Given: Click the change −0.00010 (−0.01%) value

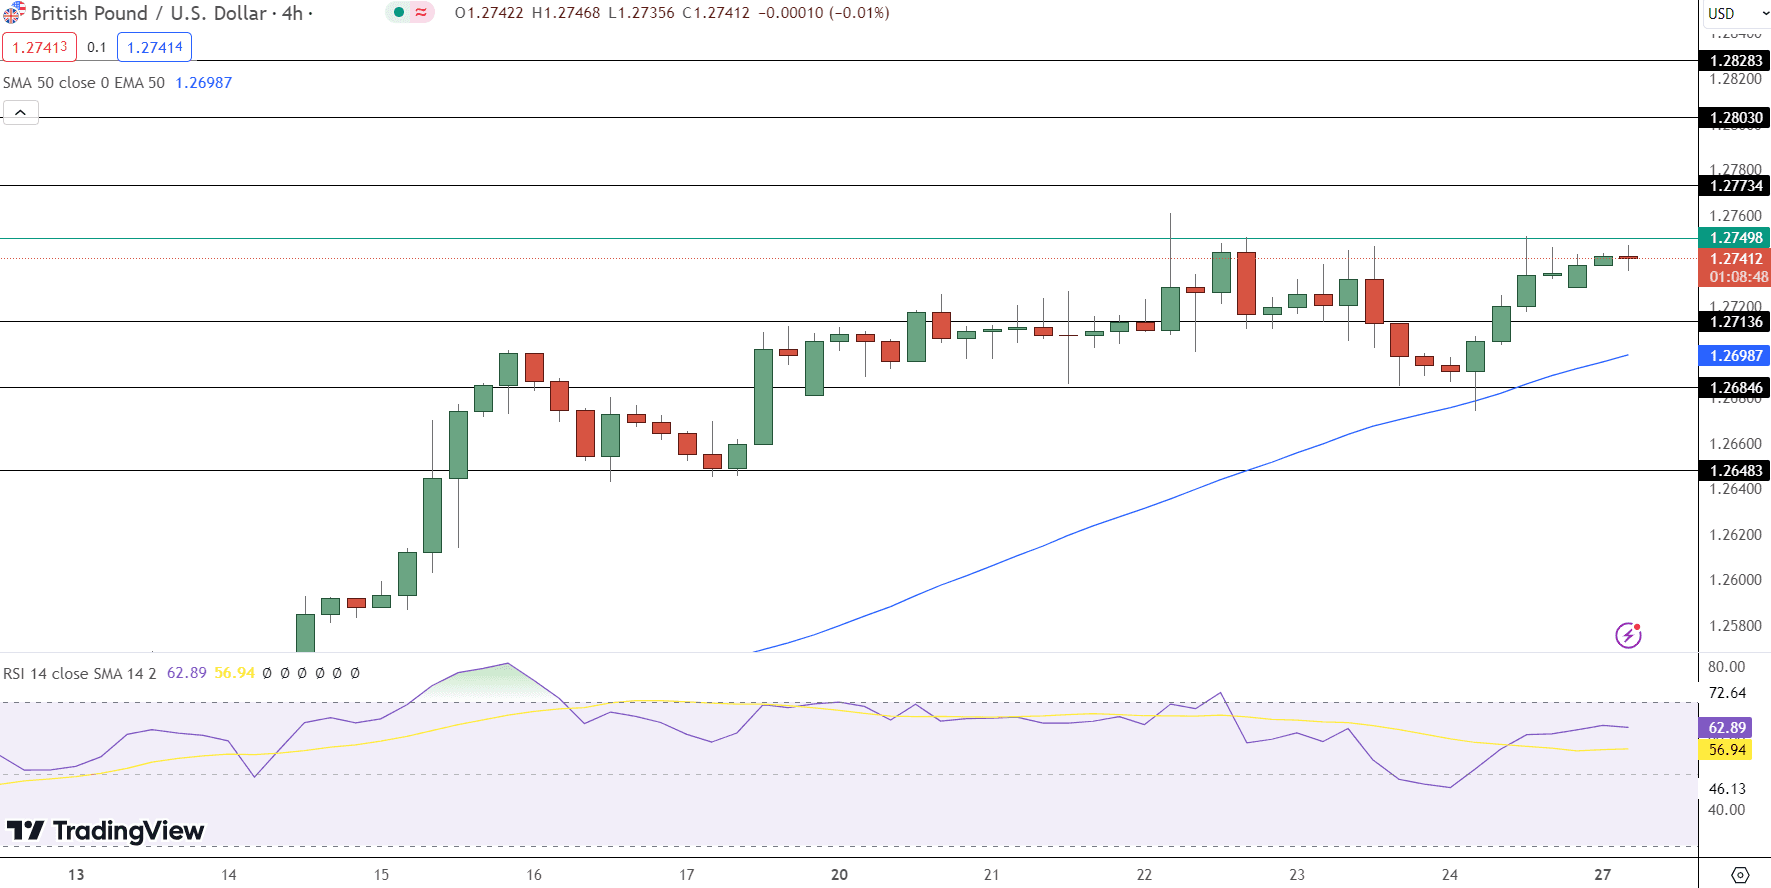Looking at the screenshot, I should click(x=823, y=13).
